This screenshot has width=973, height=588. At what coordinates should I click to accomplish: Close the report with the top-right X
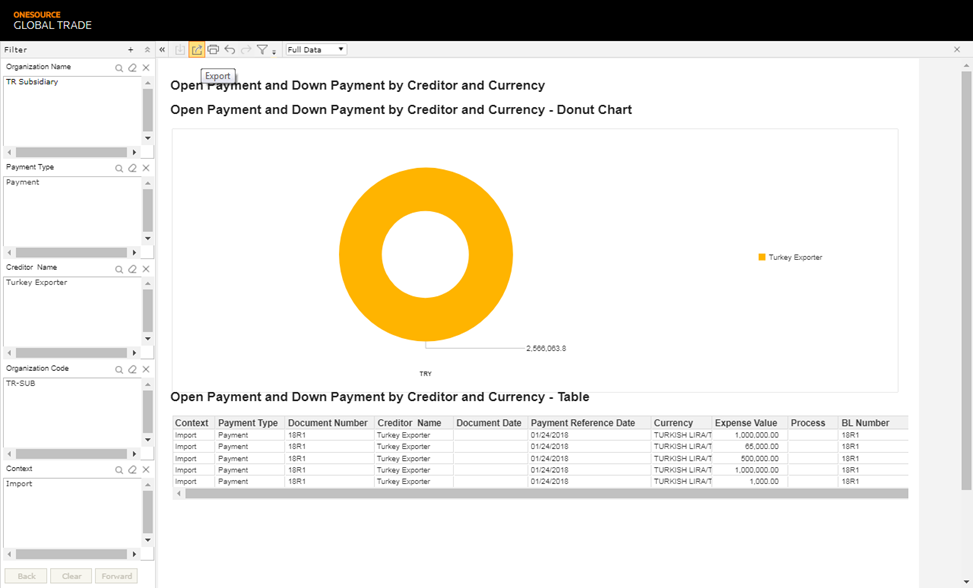957,50
